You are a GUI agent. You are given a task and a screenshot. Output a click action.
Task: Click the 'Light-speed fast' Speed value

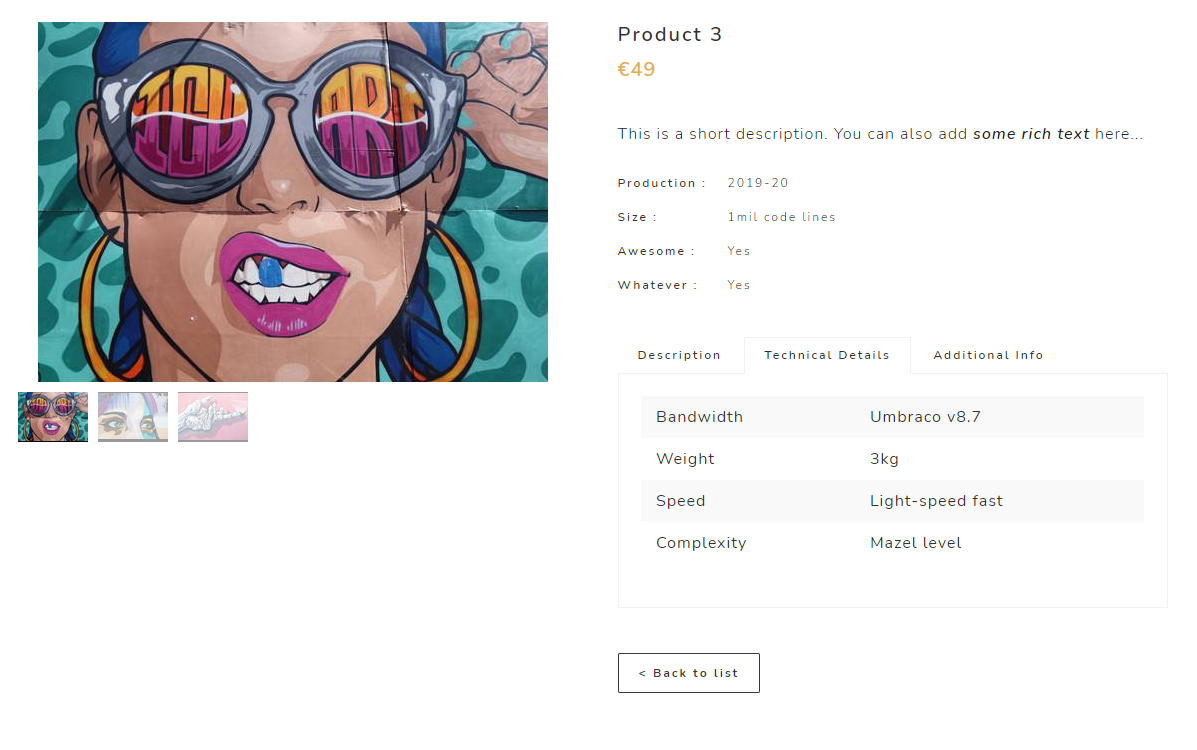pyautogui.click(x=936, y=501)
